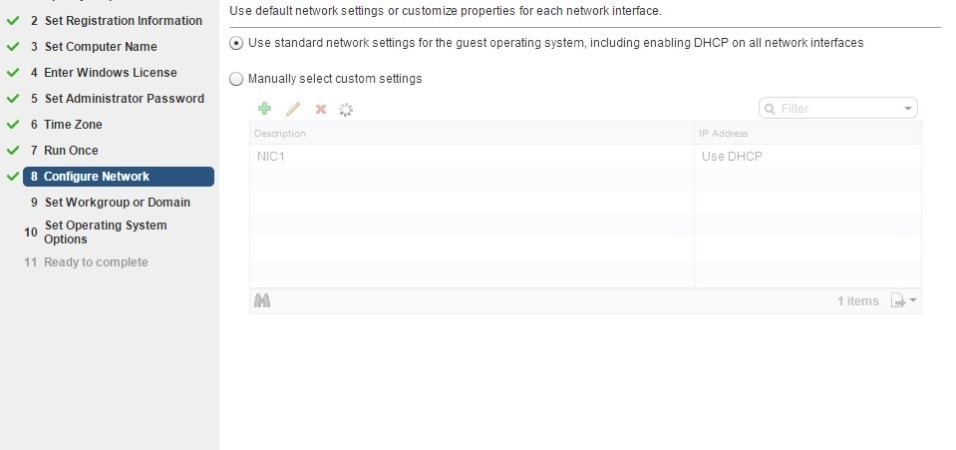Click the green plus add icon
956x450 pixels.
coord(265,109)
